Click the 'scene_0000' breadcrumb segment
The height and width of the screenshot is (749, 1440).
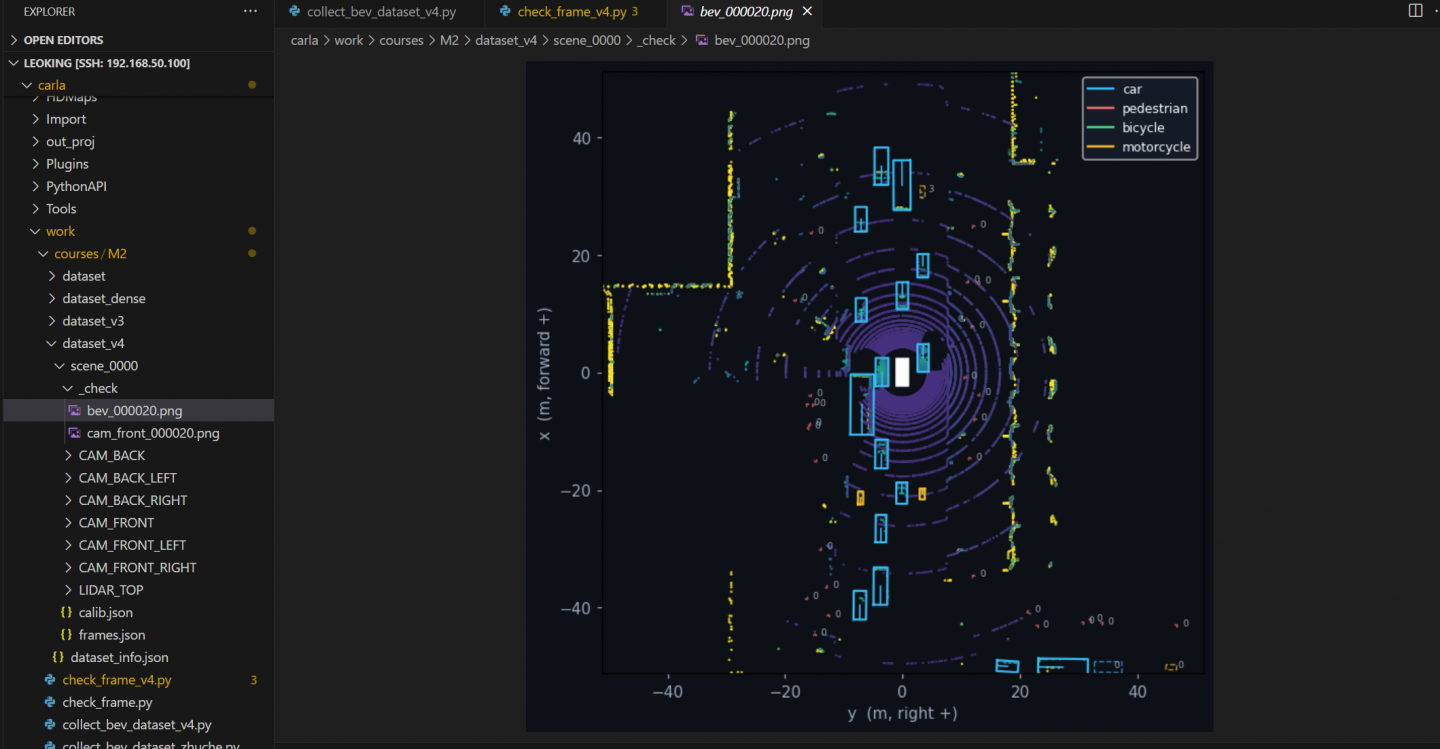587,40
